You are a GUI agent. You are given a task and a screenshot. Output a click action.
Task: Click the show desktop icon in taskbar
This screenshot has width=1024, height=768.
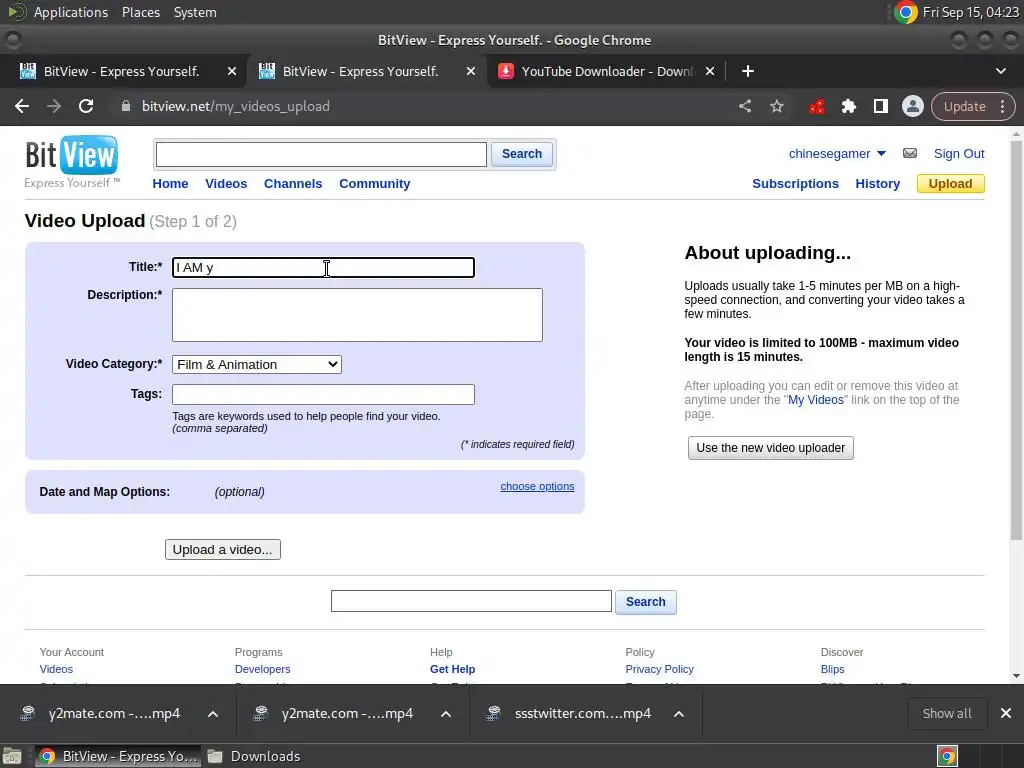click(12, 756)
